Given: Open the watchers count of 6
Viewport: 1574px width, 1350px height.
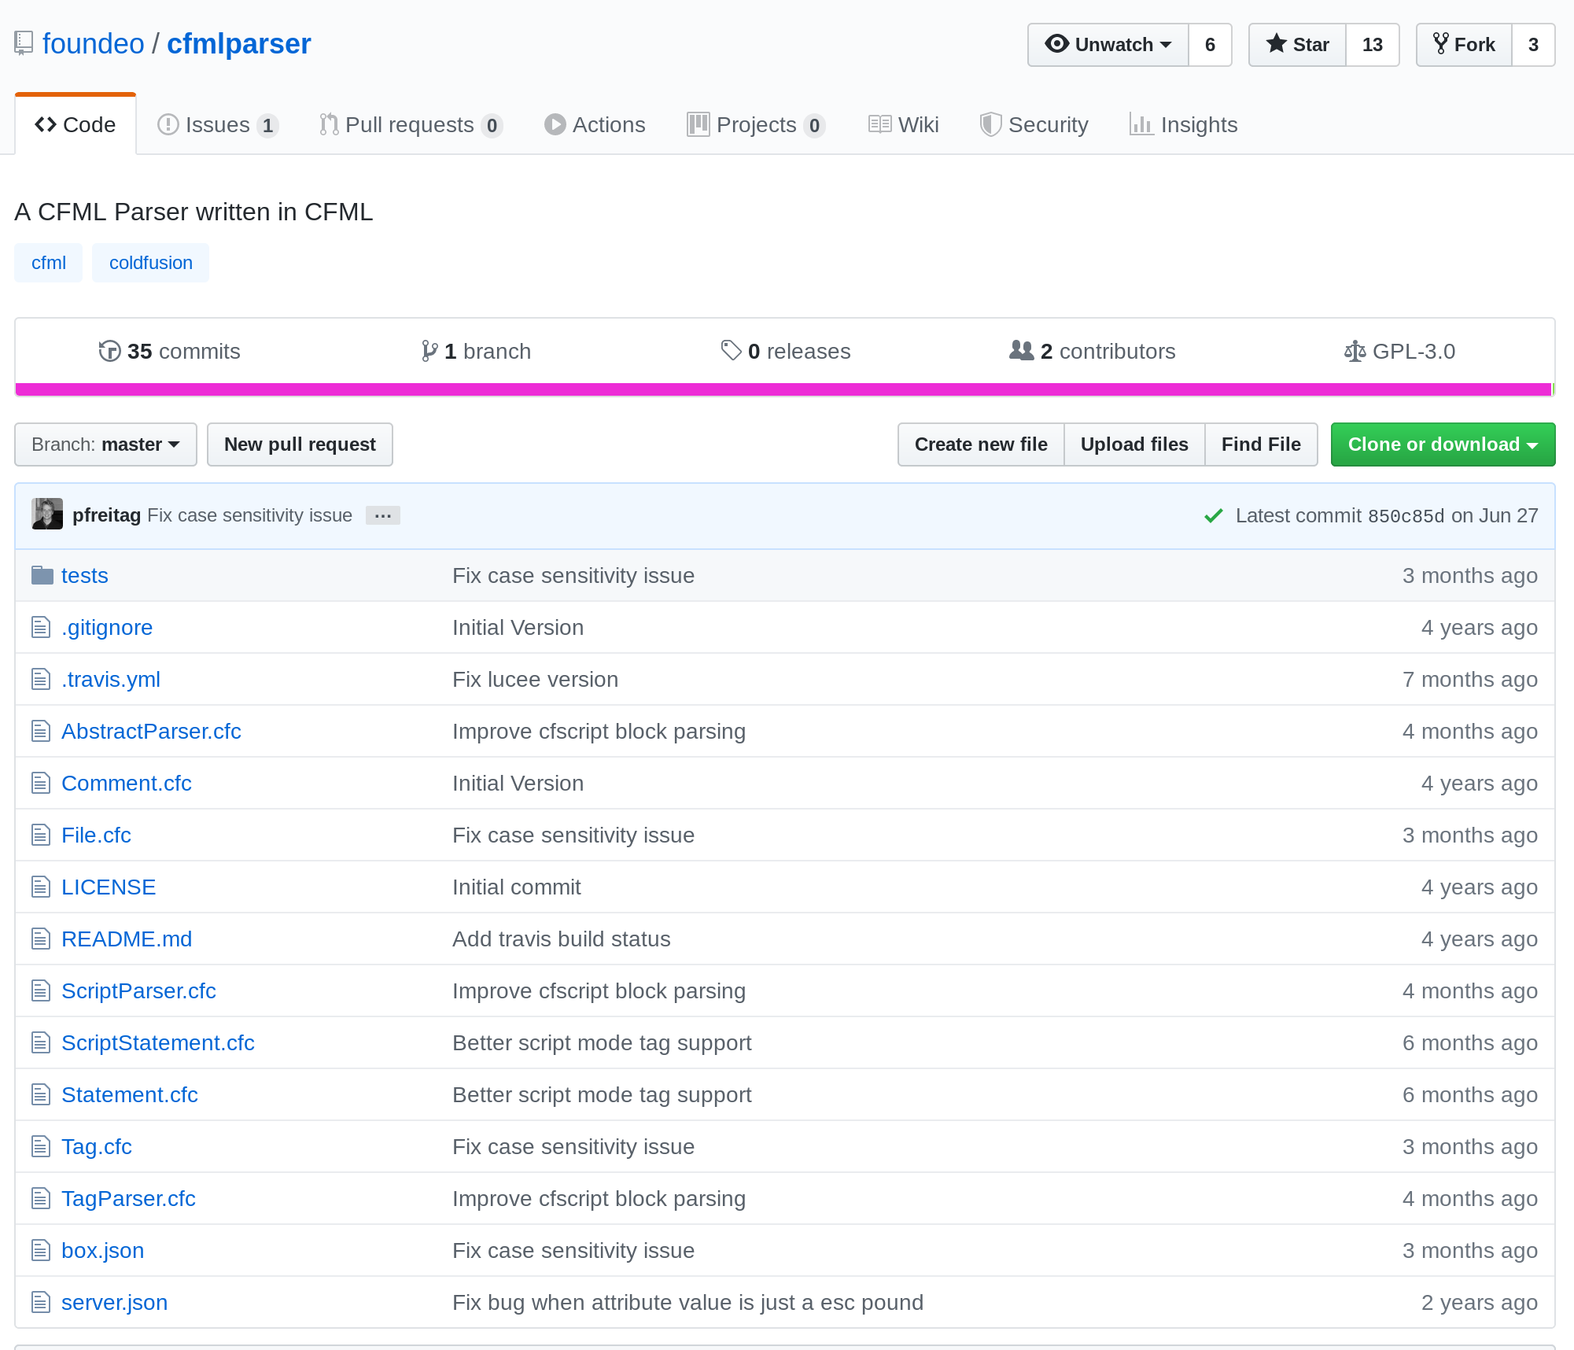Looking at the screenshot, I should (1210, 45).
